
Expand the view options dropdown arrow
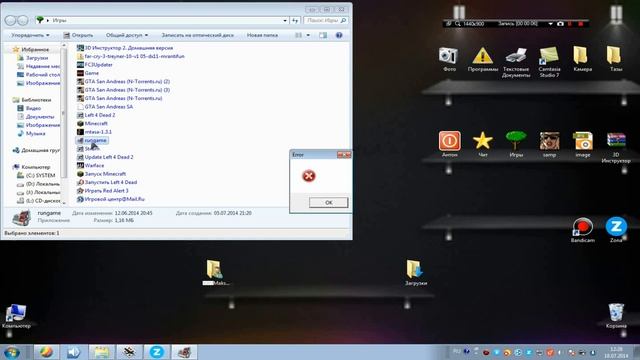tap(308, 35)
